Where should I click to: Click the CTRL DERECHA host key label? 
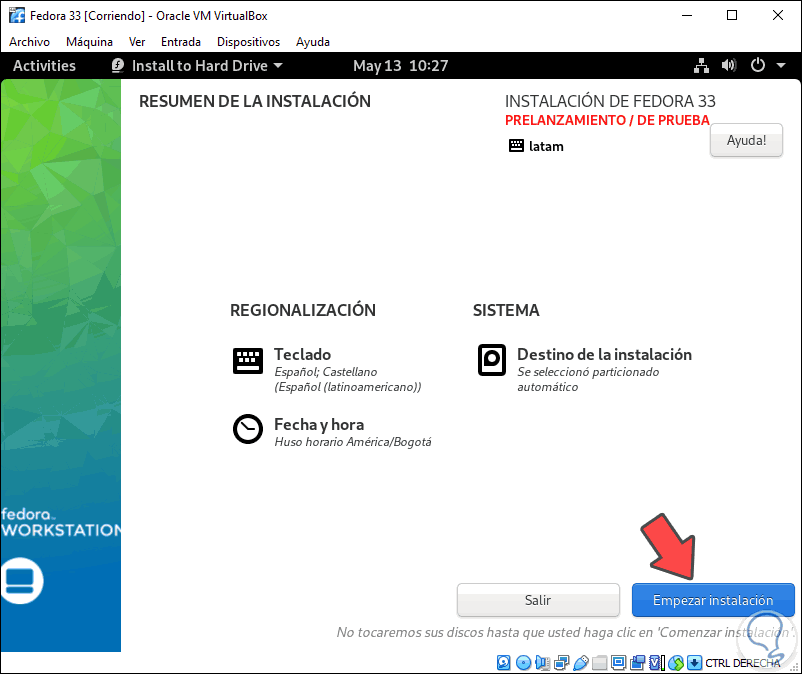click(x=742, y=663)
